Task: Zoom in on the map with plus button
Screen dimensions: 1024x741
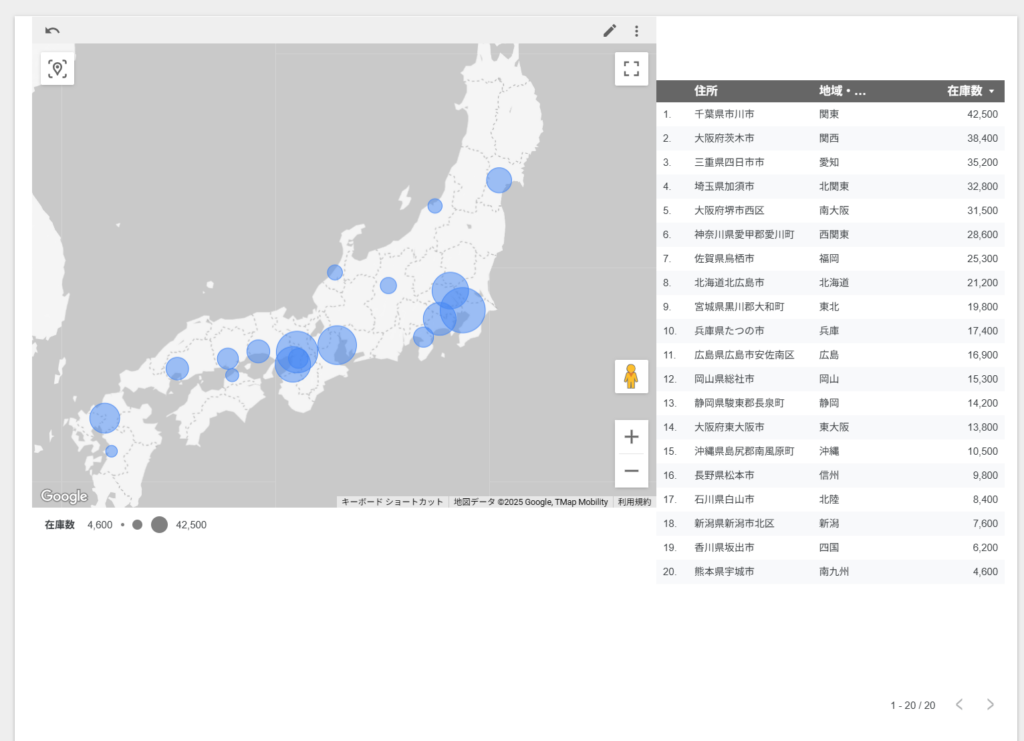Action: 631,437
